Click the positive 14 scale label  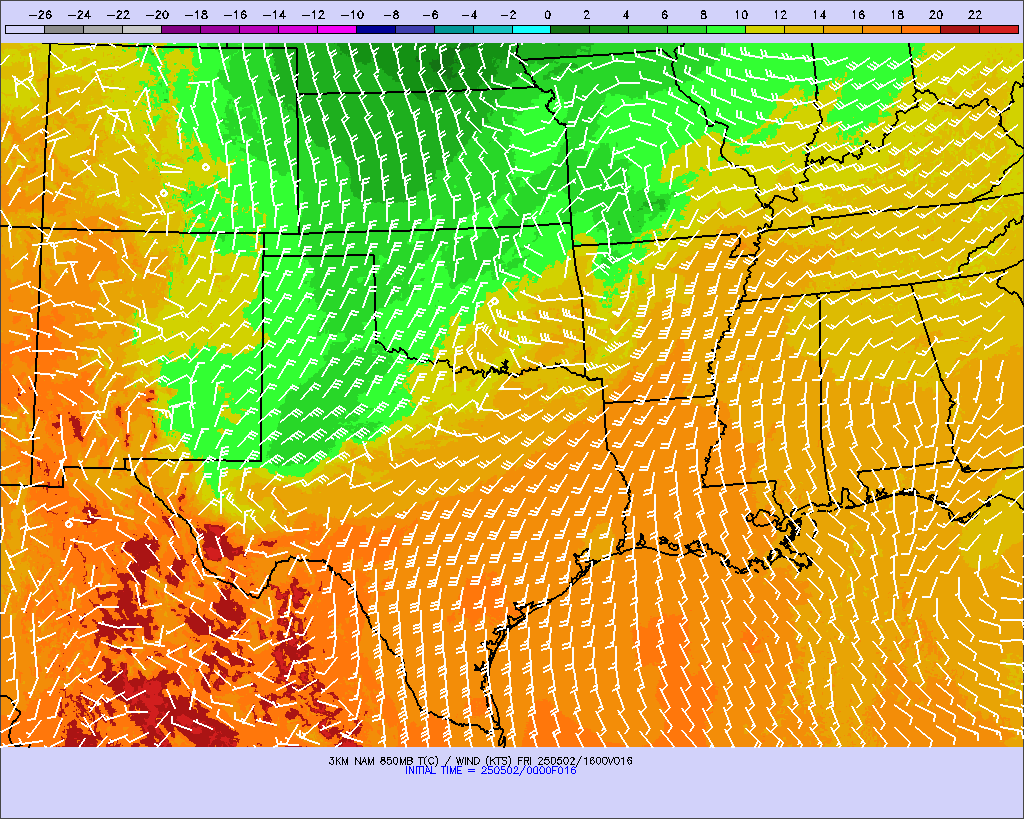[x=820, y=15]
